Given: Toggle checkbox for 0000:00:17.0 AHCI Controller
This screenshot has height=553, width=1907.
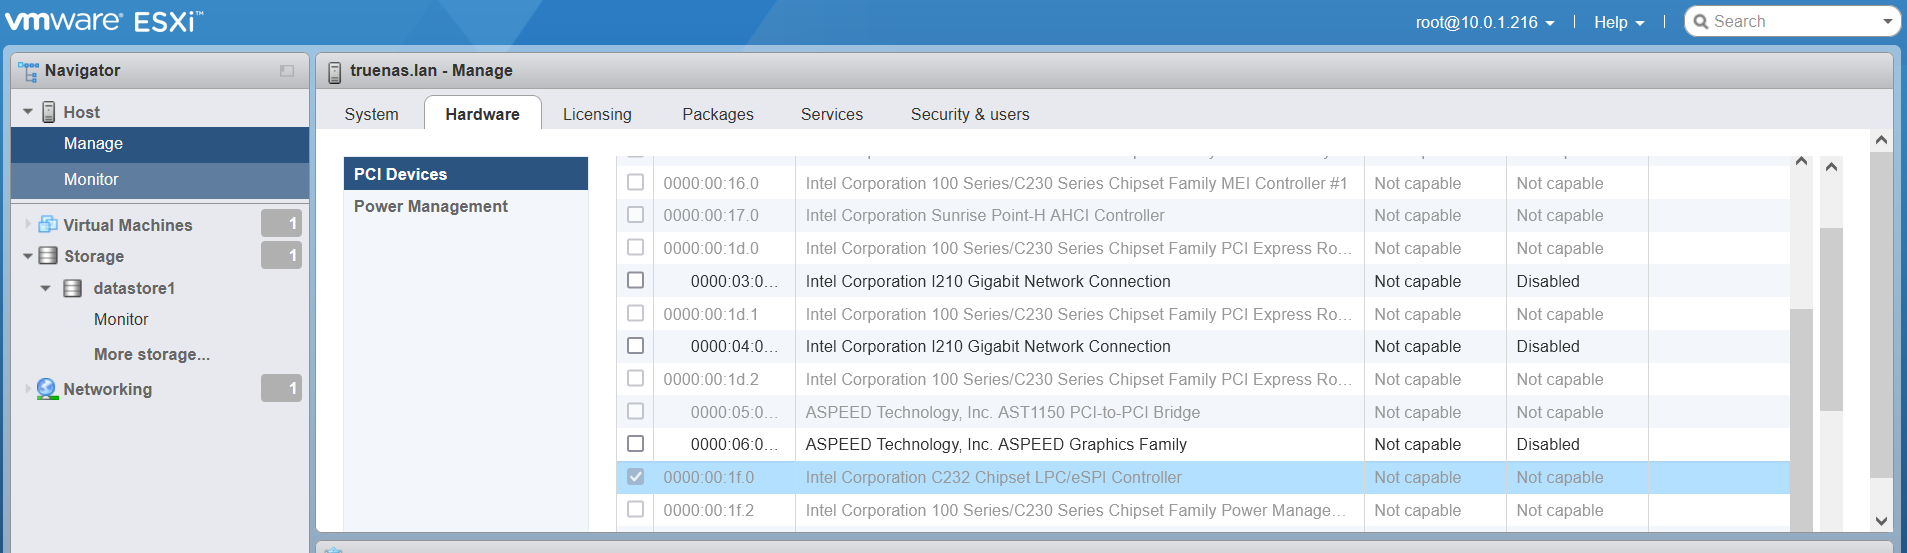Looking at the screenshot, I should (635, 214).
